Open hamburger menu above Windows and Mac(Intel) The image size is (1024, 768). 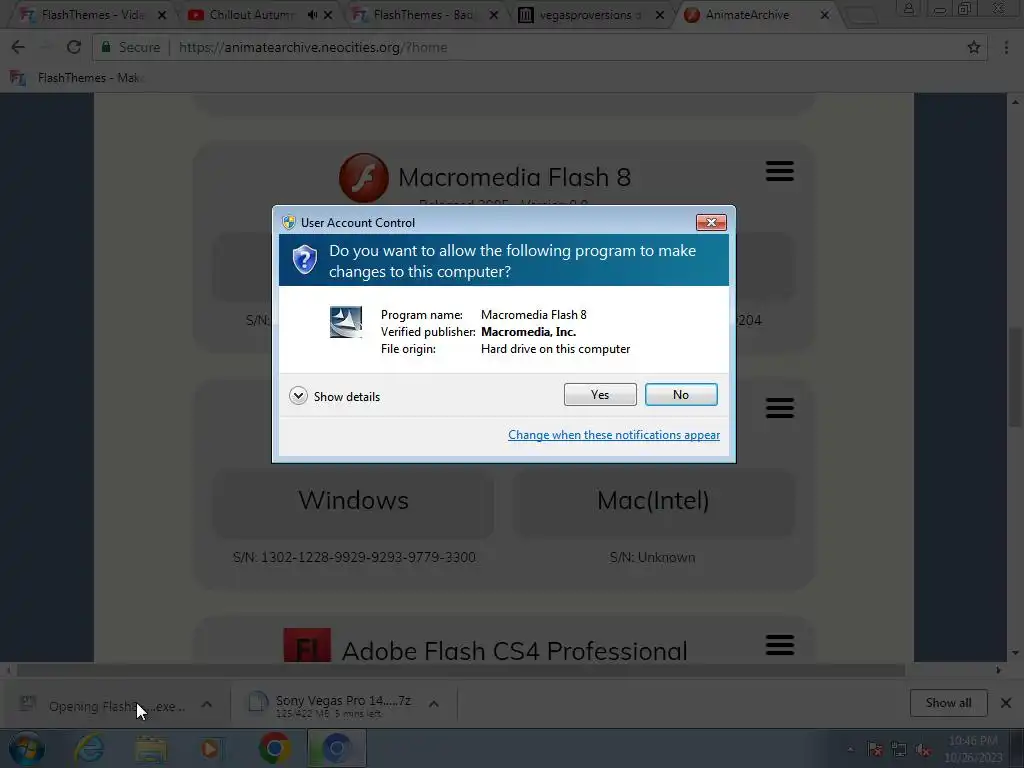pos(779,408)
